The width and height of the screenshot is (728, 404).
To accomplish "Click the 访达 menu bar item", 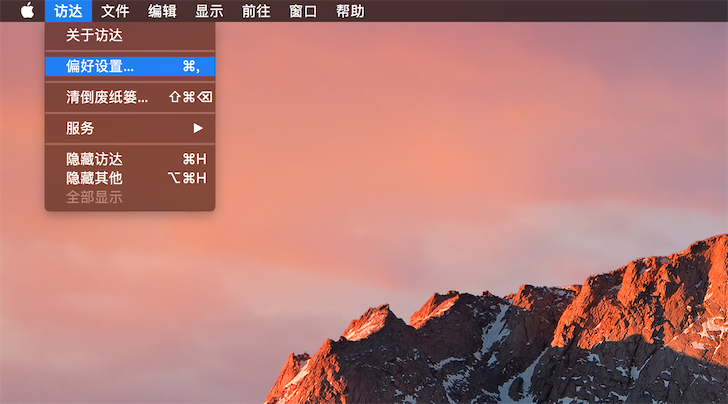I will coord(68,11).
